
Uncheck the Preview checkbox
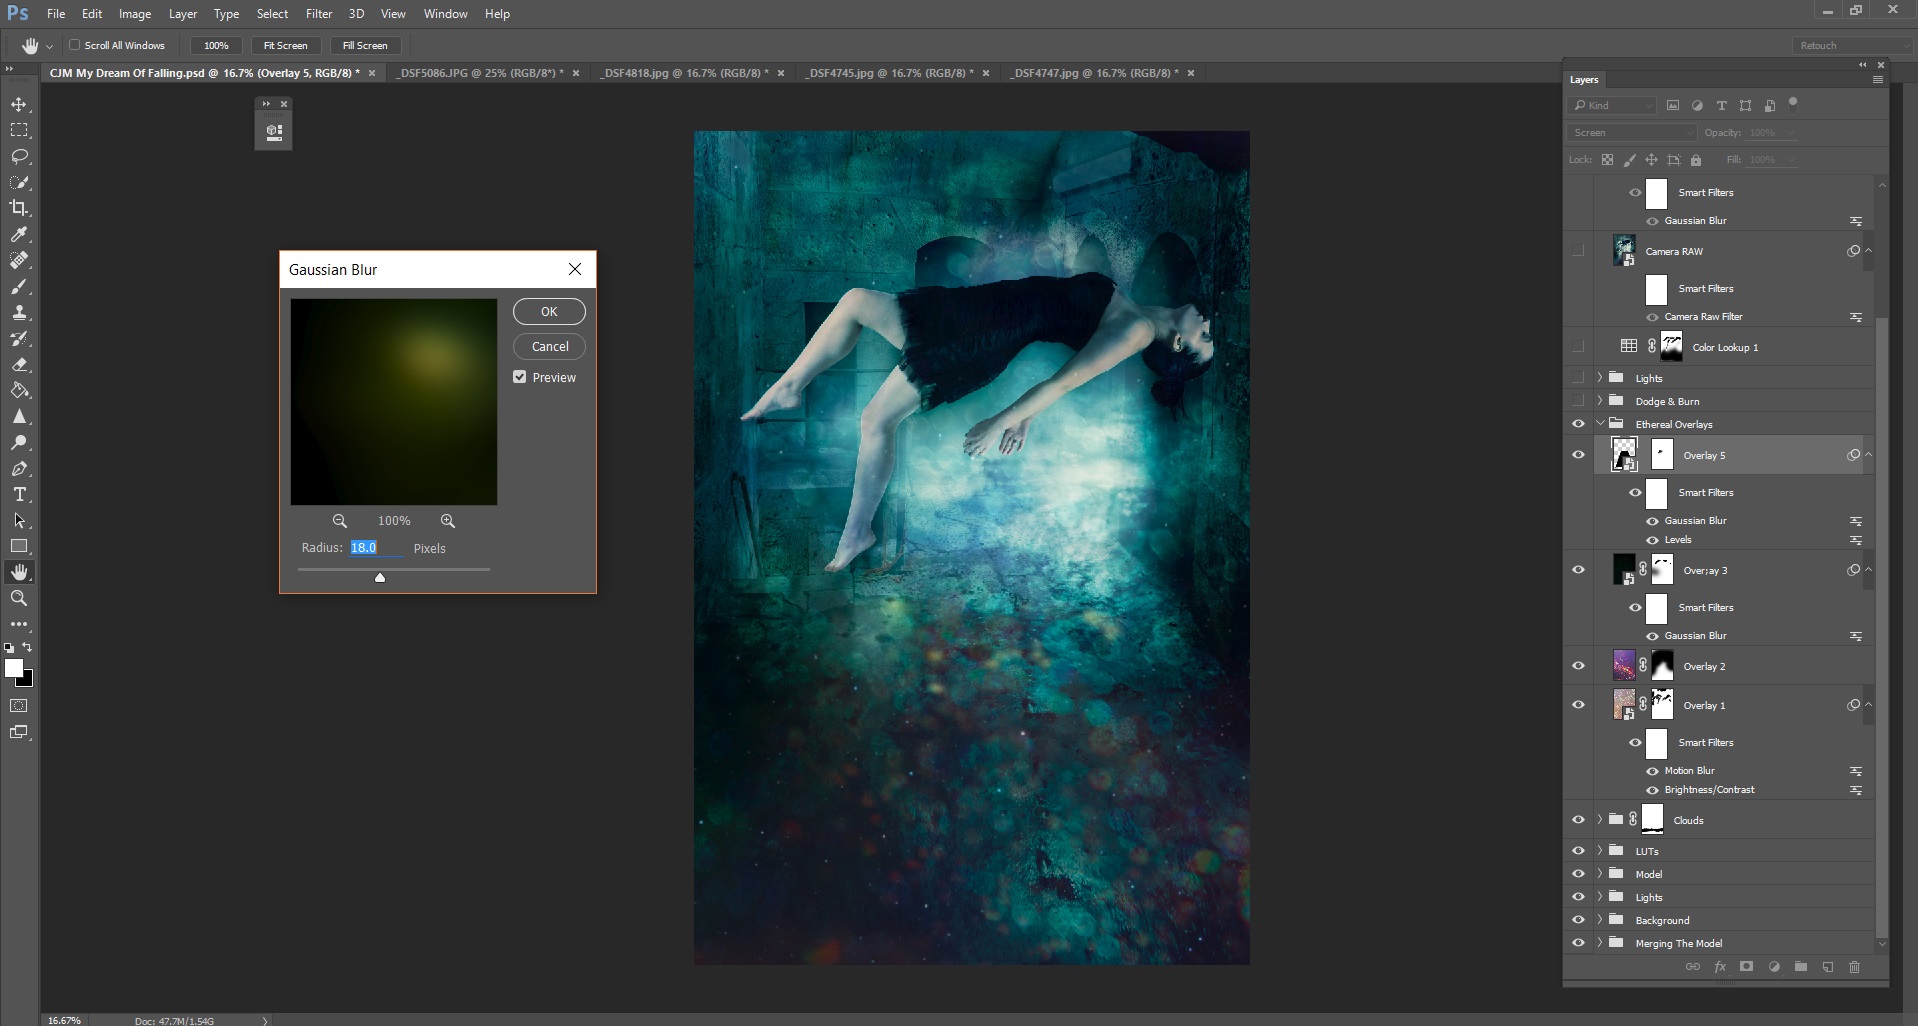(x=519, y=376)
